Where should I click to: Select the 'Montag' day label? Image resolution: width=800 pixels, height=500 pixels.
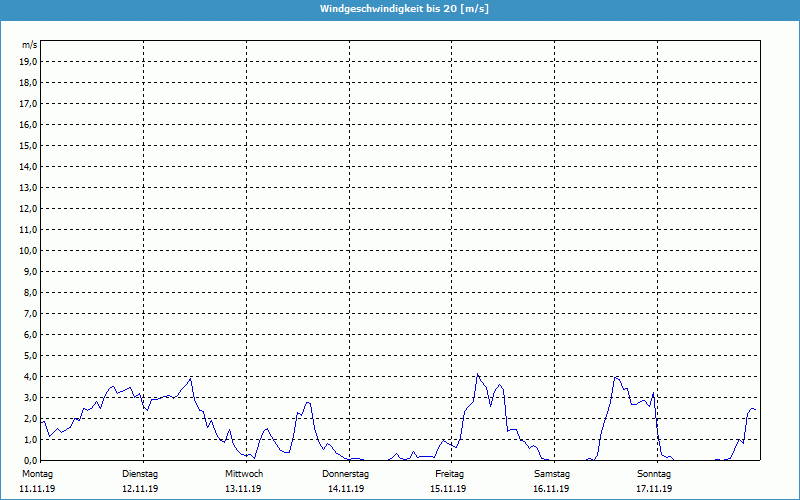[x=37, y=473]
